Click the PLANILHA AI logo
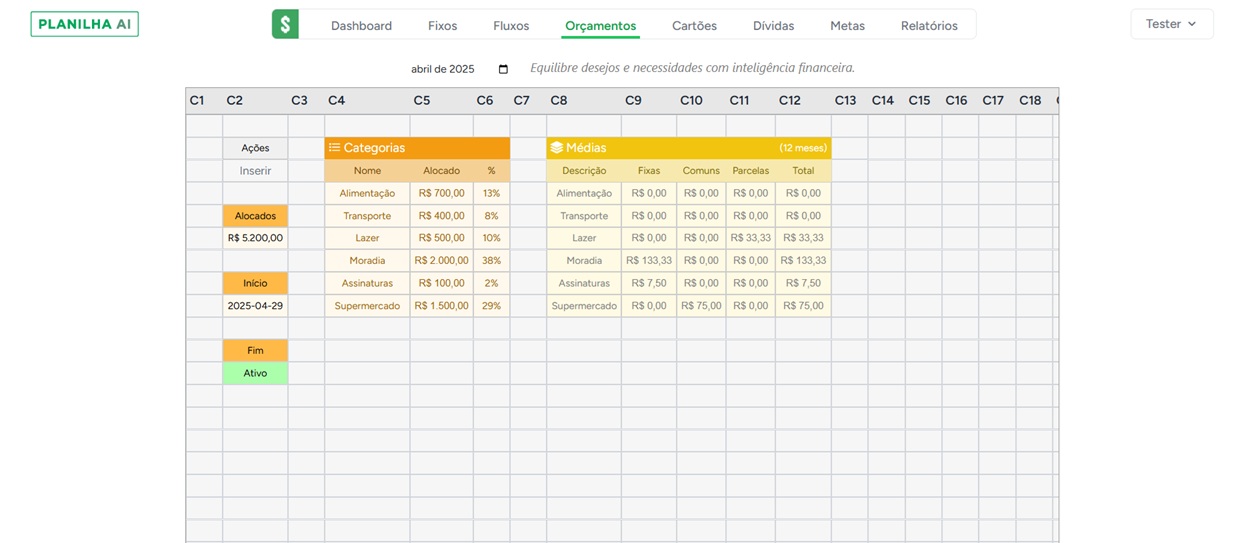This screenshot has width=1246, height=543. 85,24
